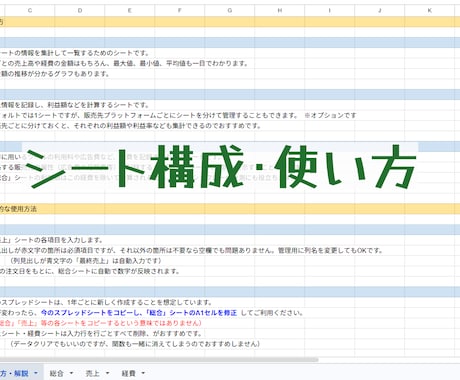The image size is (460, 380).
Task: Click the row mentioning 「最終売上」は自動入力です
Action: click(x=86, y=261)
